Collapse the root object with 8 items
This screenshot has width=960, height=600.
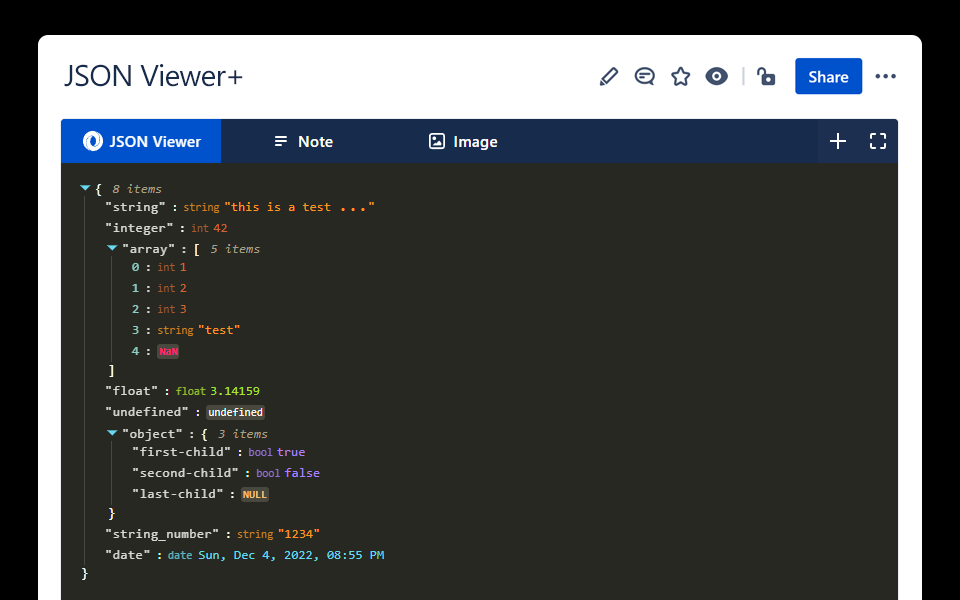tap(85, 188)
